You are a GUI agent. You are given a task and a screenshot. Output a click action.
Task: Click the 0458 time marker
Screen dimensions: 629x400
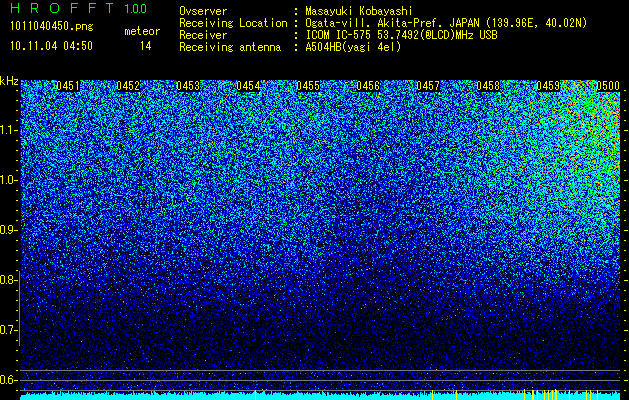pos(488,86)
